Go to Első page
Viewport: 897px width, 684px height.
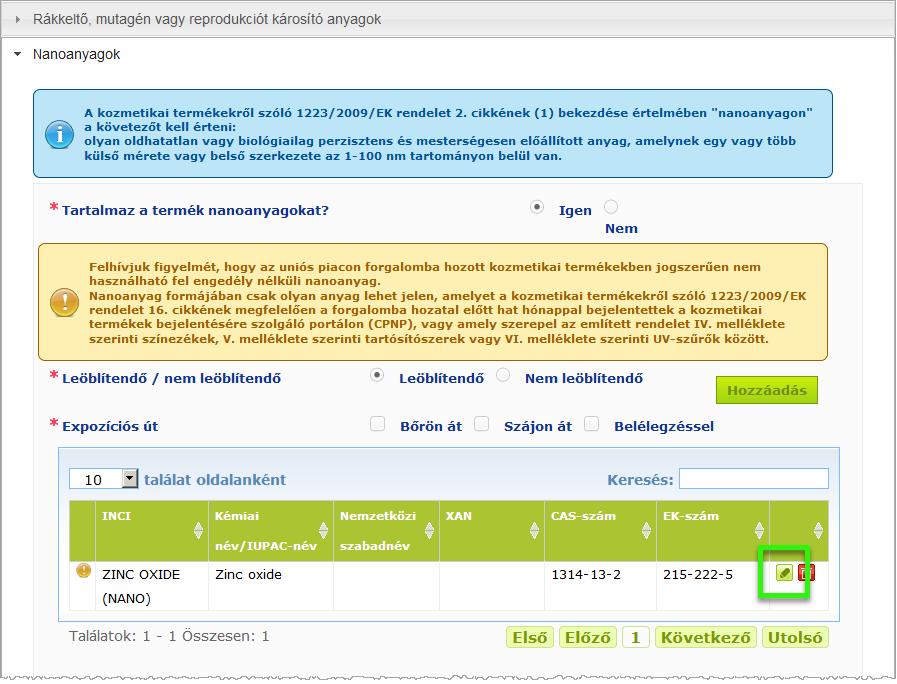tap(530, 637)
